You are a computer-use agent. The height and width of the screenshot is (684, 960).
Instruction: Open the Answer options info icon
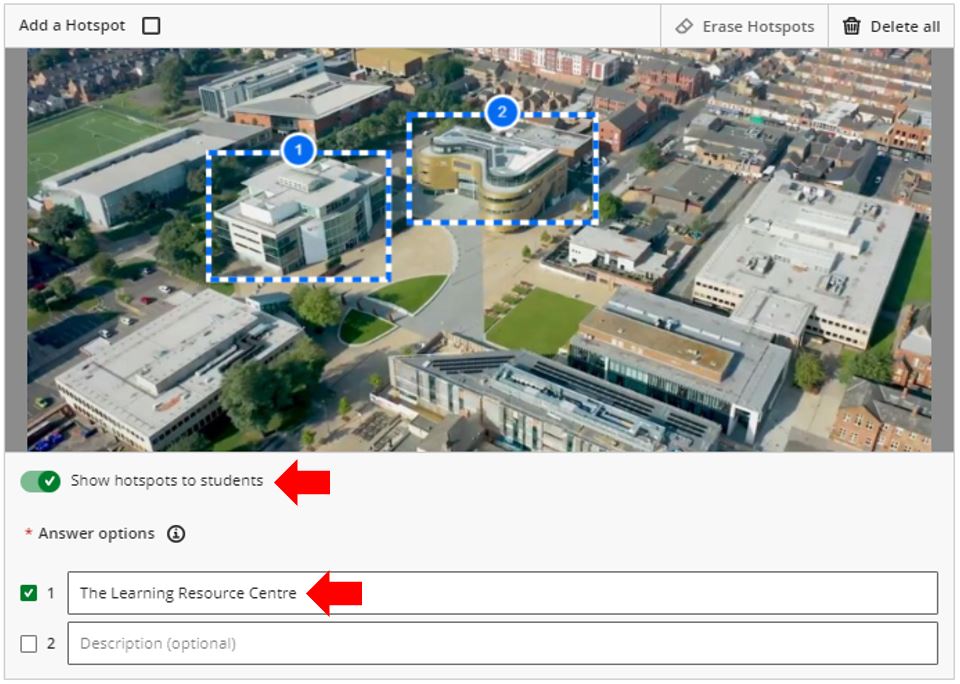pos(176,534)
